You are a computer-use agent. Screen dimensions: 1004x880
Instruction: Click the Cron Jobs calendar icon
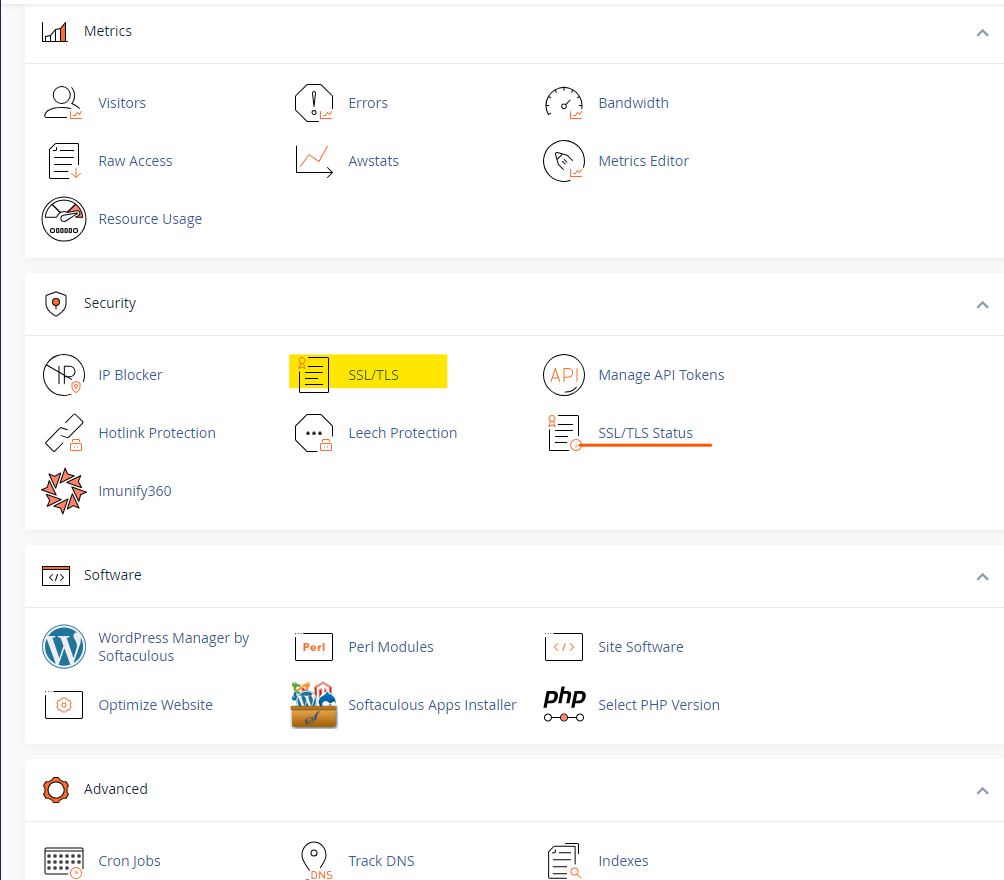[63, 861]
